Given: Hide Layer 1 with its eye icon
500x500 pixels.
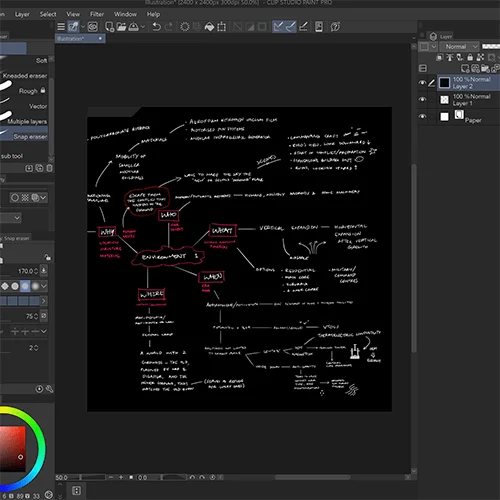Looking at the screenshot, I should point(422,99).
